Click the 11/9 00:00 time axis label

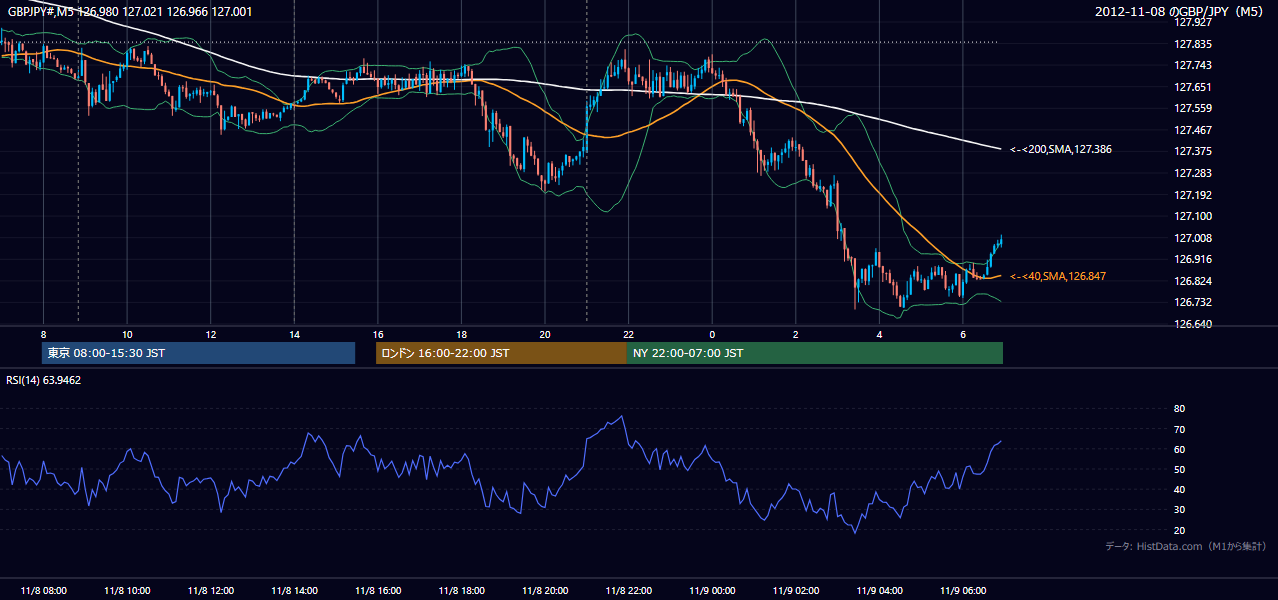pyautogui.click(x=711, y=590)
